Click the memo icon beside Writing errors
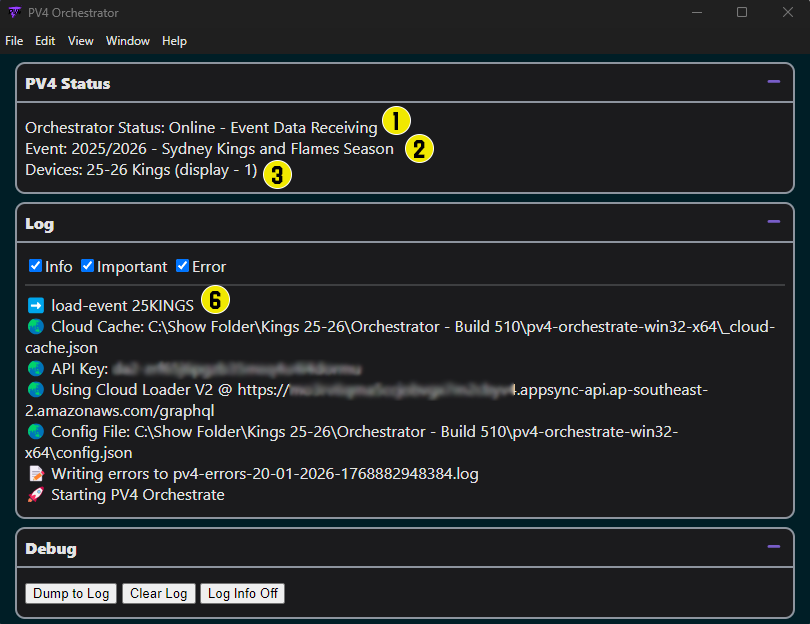The height and width of the screenshot is (624, 810). (36, 474)
